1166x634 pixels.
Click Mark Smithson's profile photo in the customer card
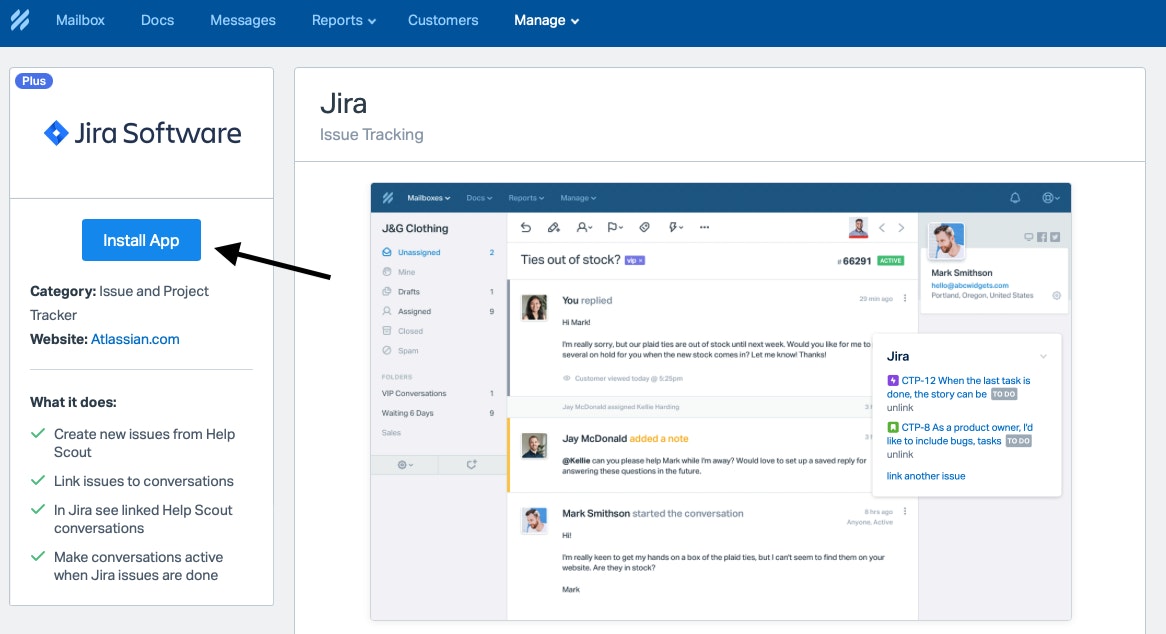(947, 241)
